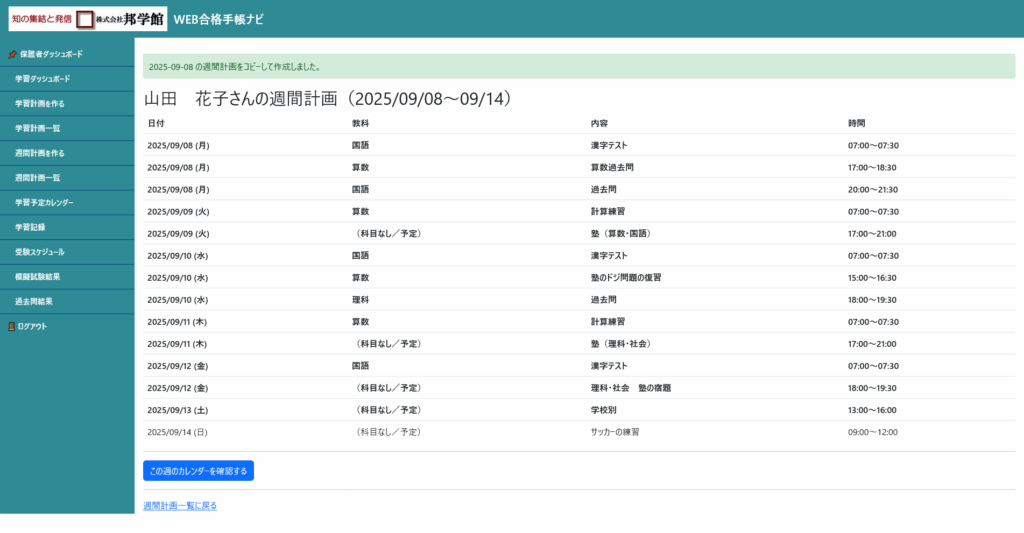
Task: Go to 学習ダッシュボード
Action: point(42,79)
